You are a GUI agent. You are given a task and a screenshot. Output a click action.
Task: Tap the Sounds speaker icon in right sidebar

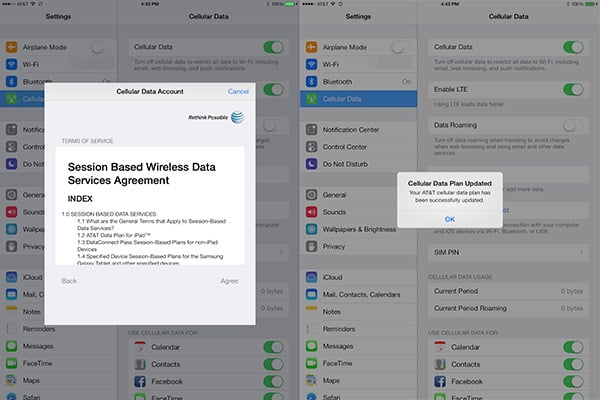(311, 212)
